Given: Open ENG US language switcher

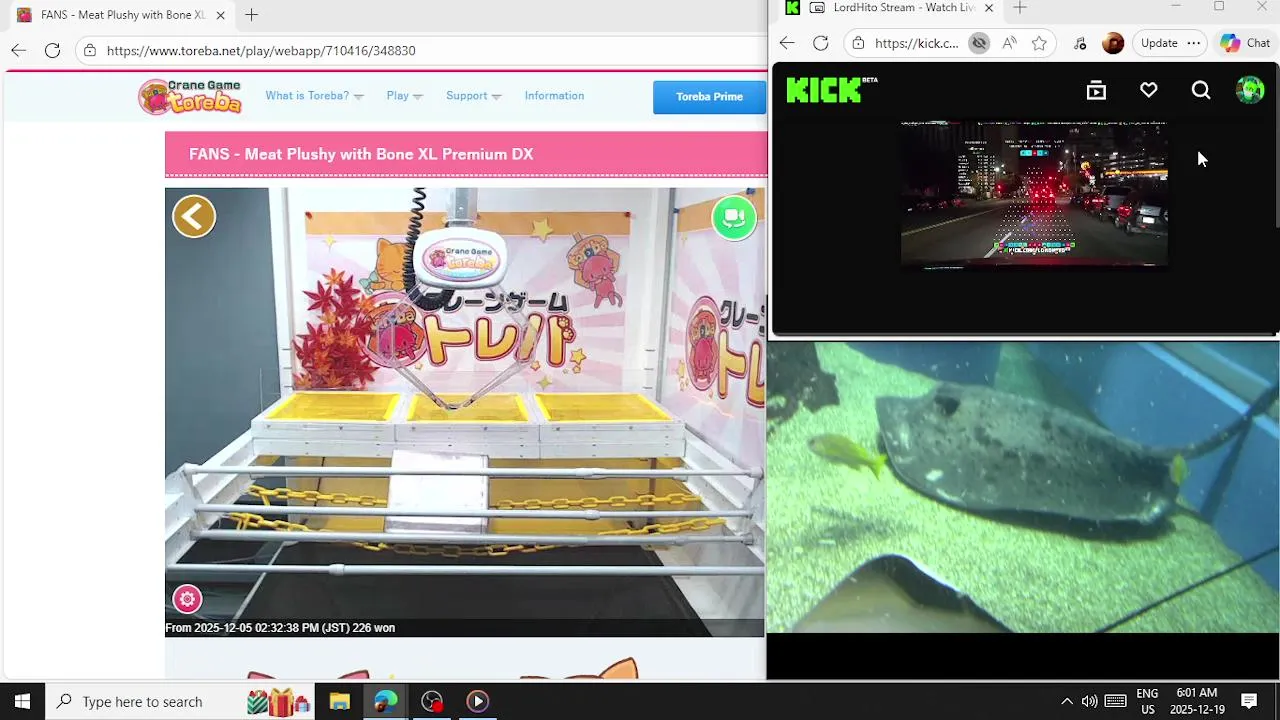Looking at the screenshot, I should 1147,701.
